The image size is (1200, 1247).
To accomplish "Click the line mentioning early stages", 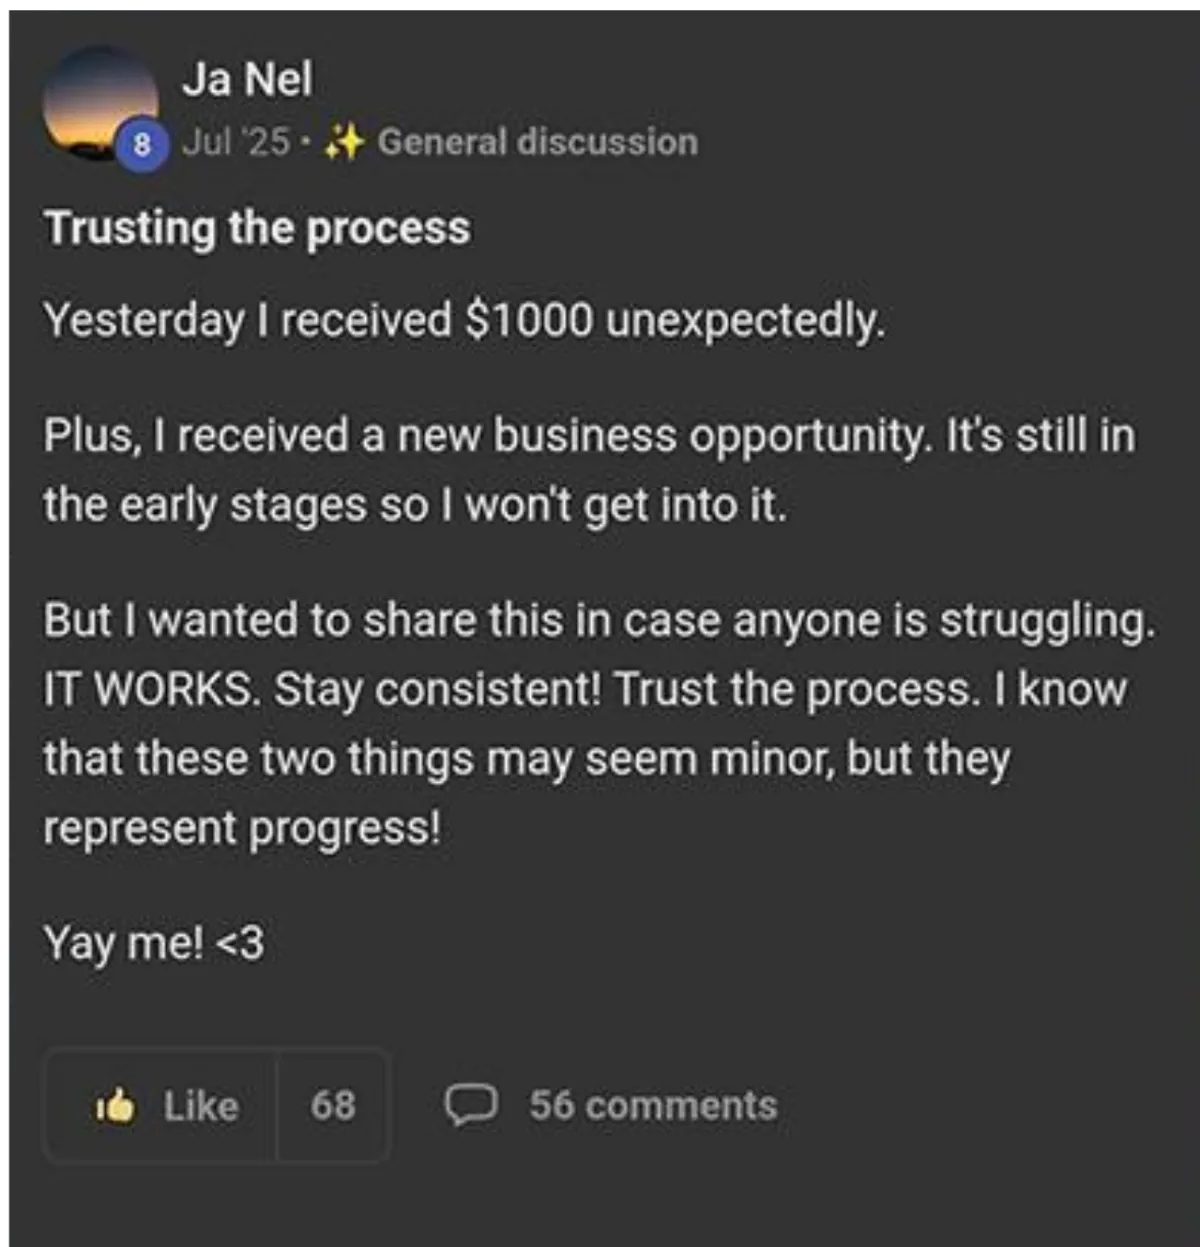I will coord(414,505).
